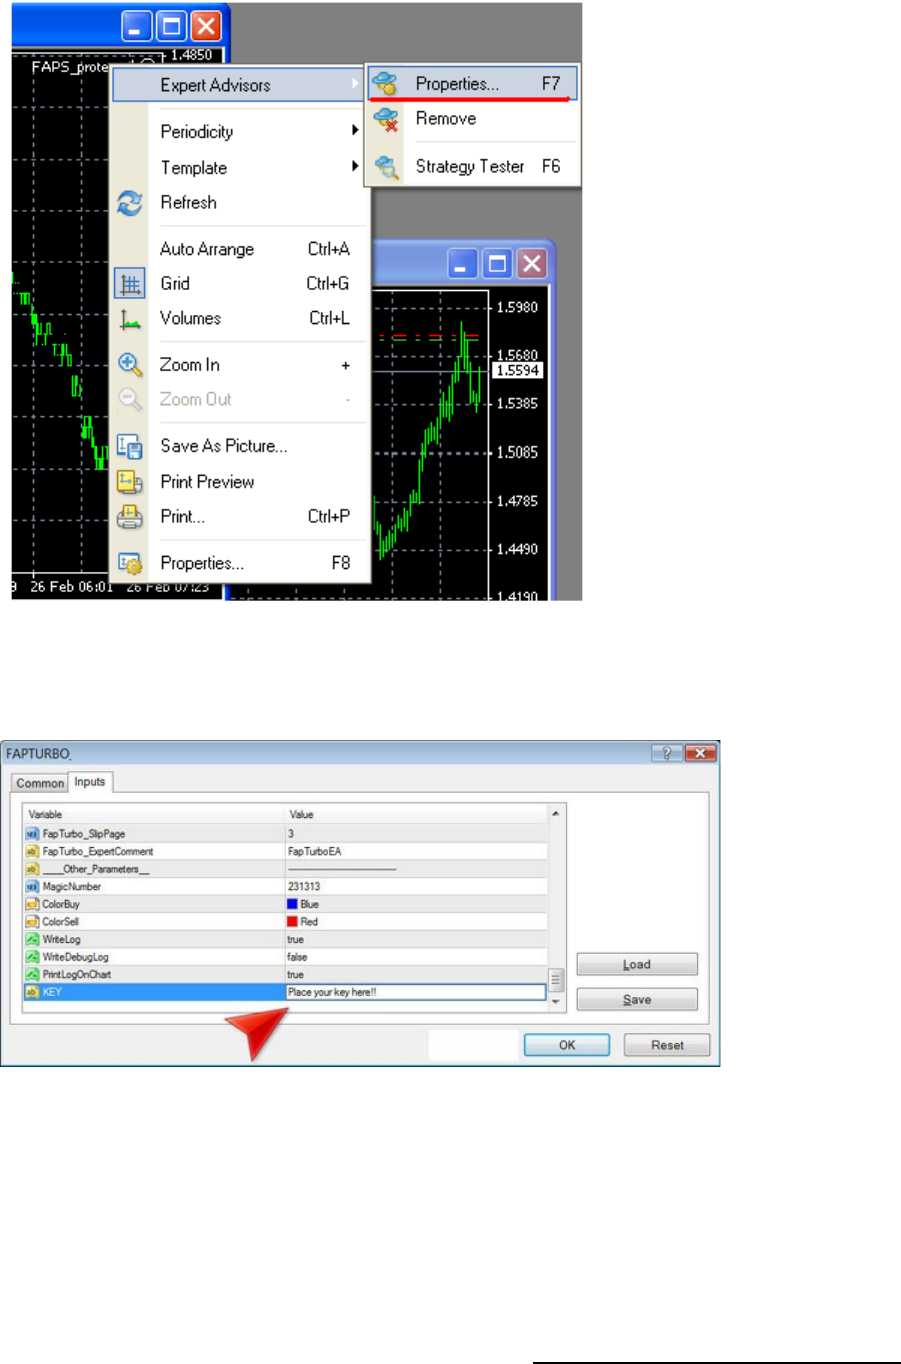Click the ColorSell variable icon

[32, 922]
